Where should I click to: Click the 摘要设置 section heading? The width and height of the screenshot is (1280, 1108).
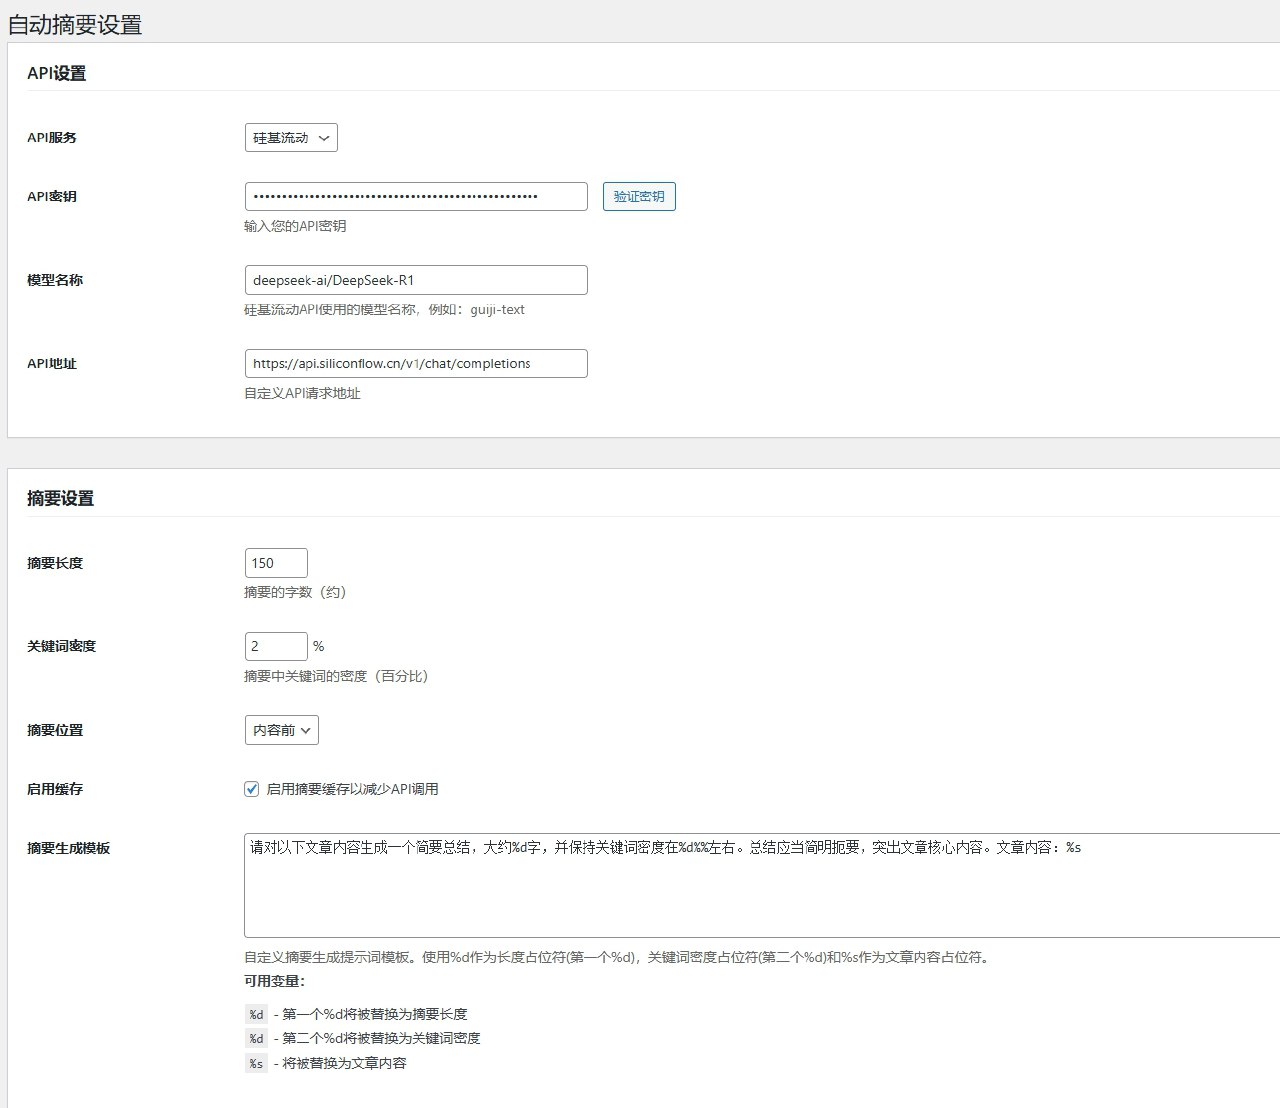[x=60, y=499]
